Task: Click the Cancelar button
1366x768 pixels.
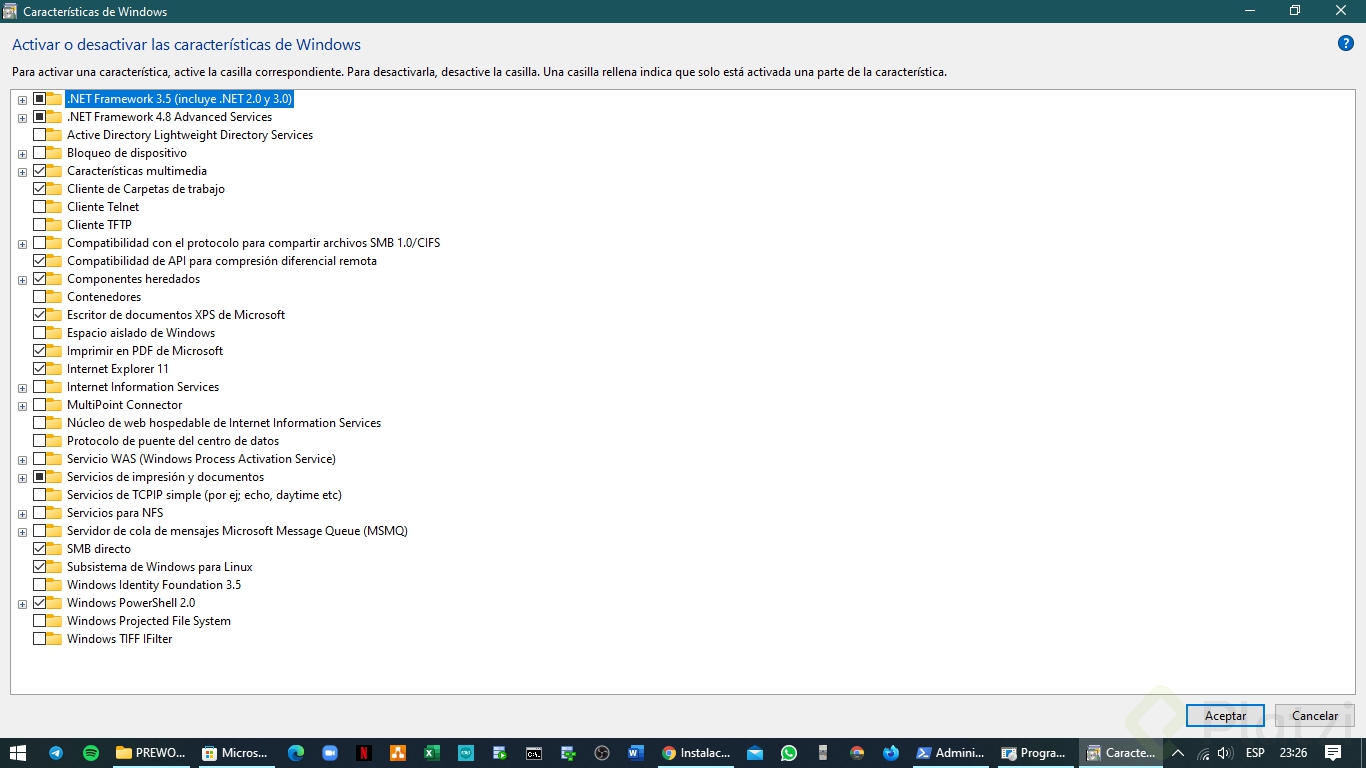Action: pos(1315,716)
